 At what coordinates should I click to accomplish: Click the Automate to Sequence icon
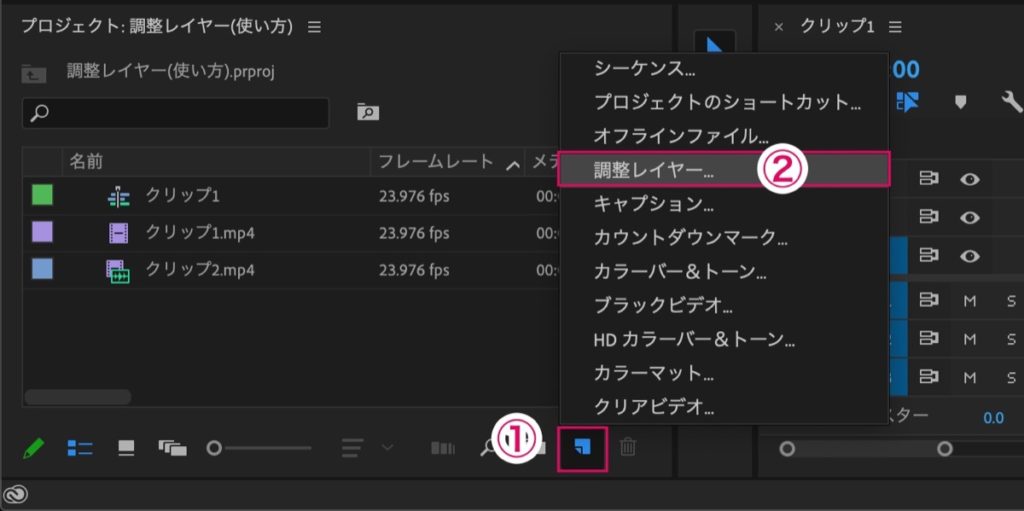[443, 448]
